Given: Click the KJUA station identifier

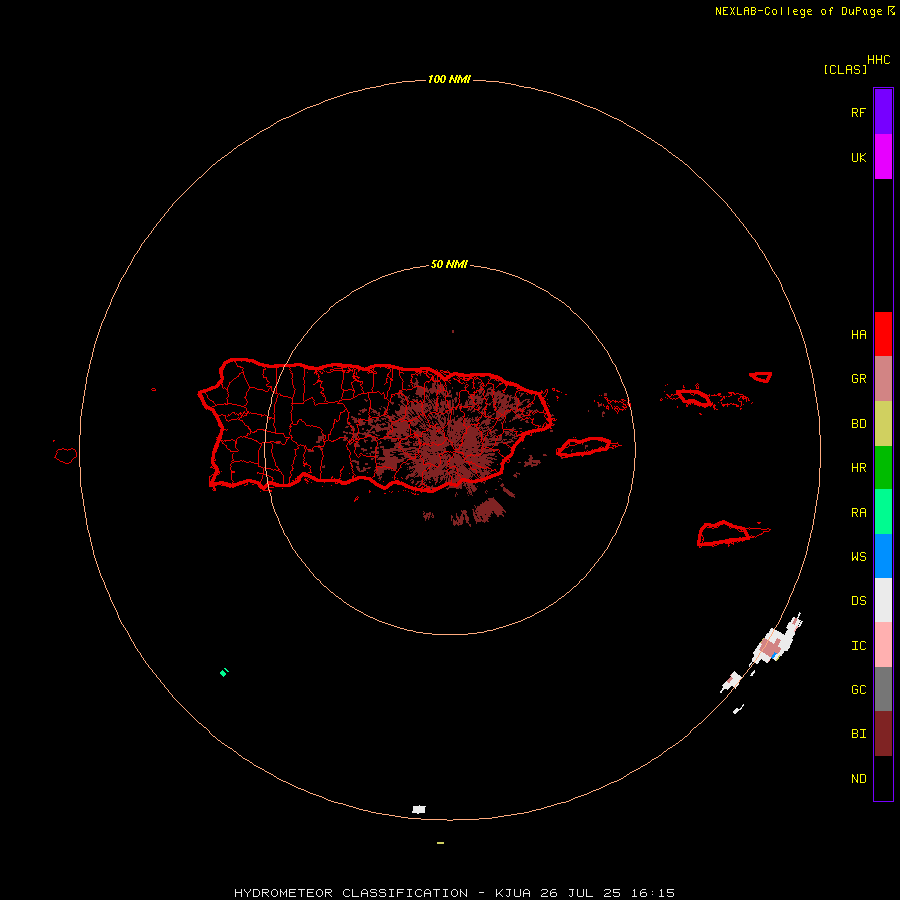Looking at the screenshot, I should pos(513,893).
